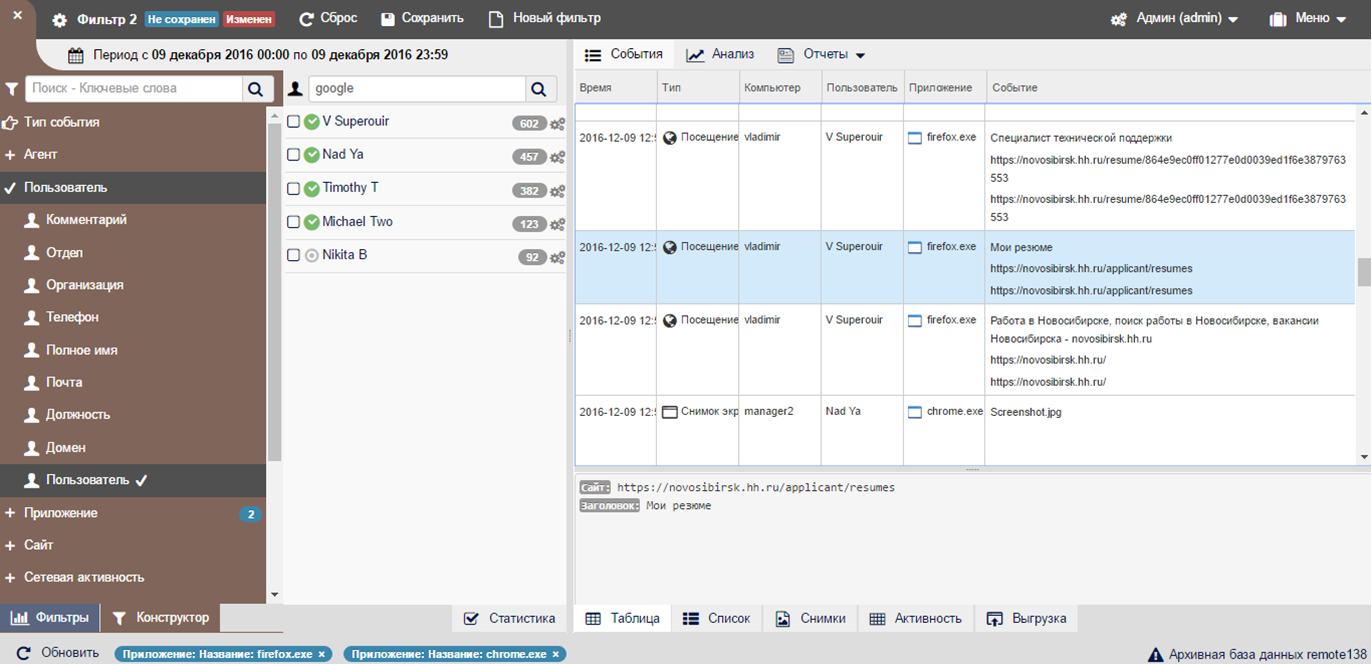Open the period calendar icon
The image size is (1372, 664).
[x=76, y=56]
